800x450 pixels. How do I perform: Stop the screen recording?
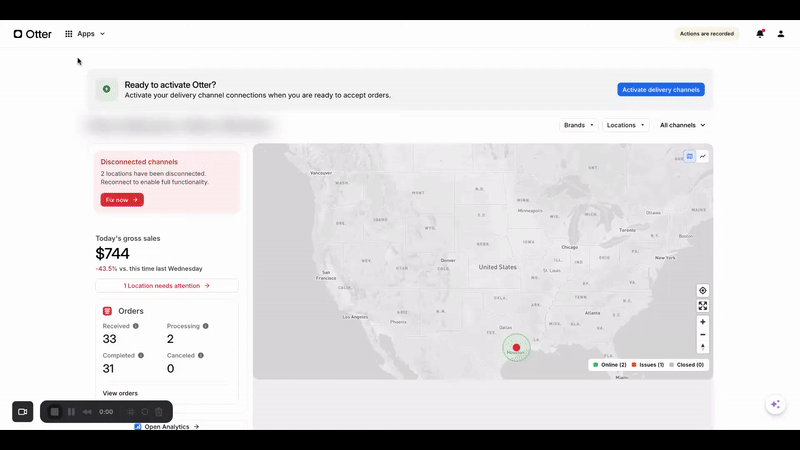click(x=55, y=412)
